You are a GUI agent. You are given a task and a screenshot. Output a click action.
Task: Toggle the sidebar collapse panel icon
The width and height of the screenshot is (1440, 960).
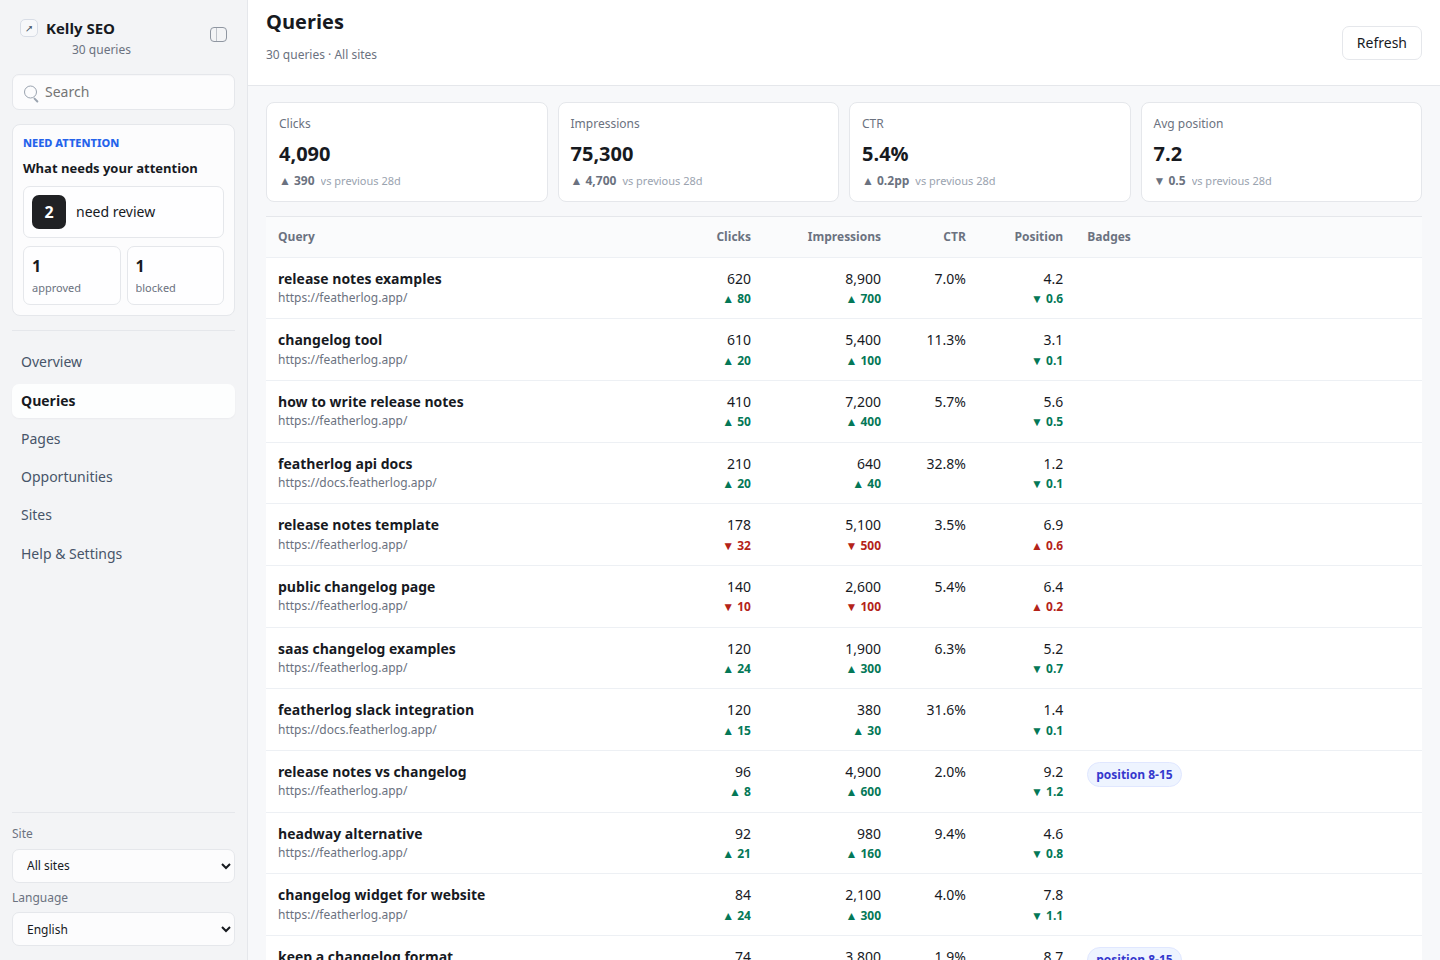click(218, 35)
